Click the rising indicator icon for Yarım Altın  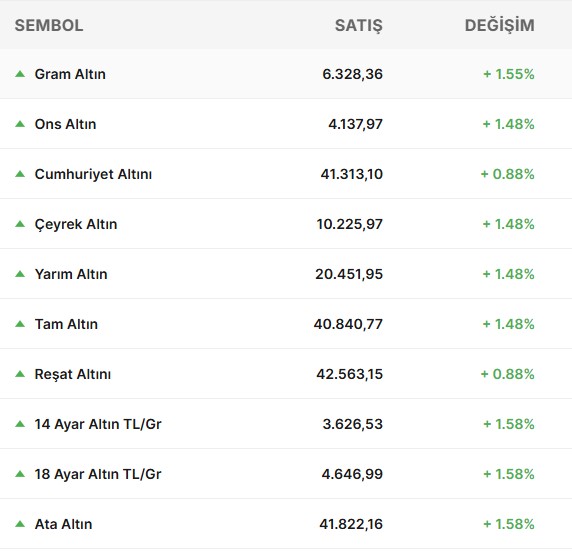click(x=20, y=274)
